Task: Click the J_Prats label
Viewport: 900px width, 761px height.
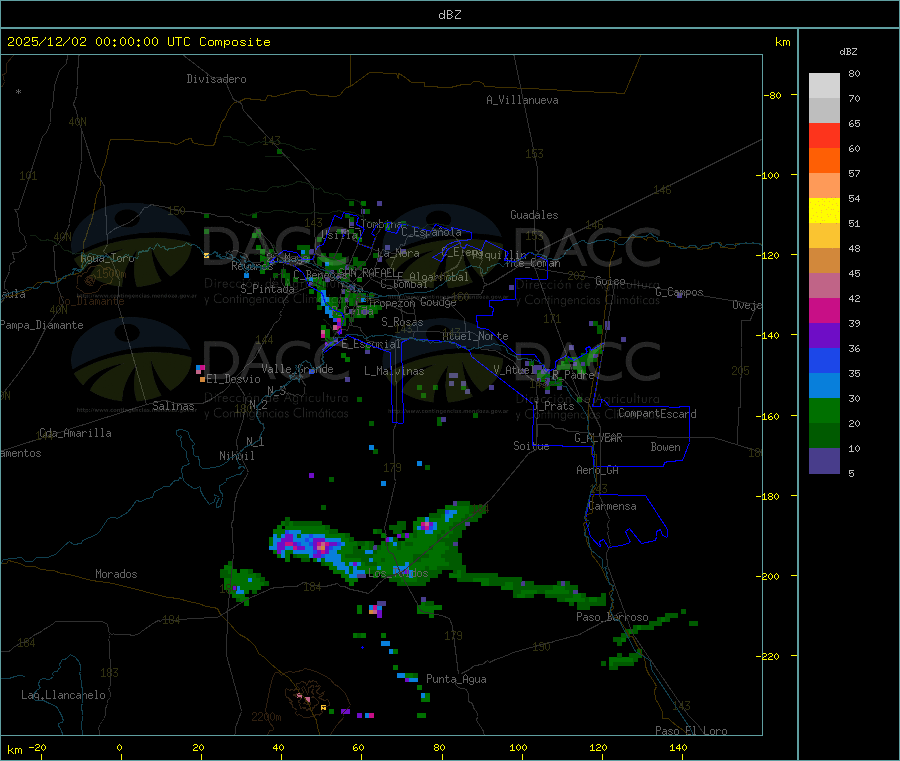Action: click(x=554, y=406)
